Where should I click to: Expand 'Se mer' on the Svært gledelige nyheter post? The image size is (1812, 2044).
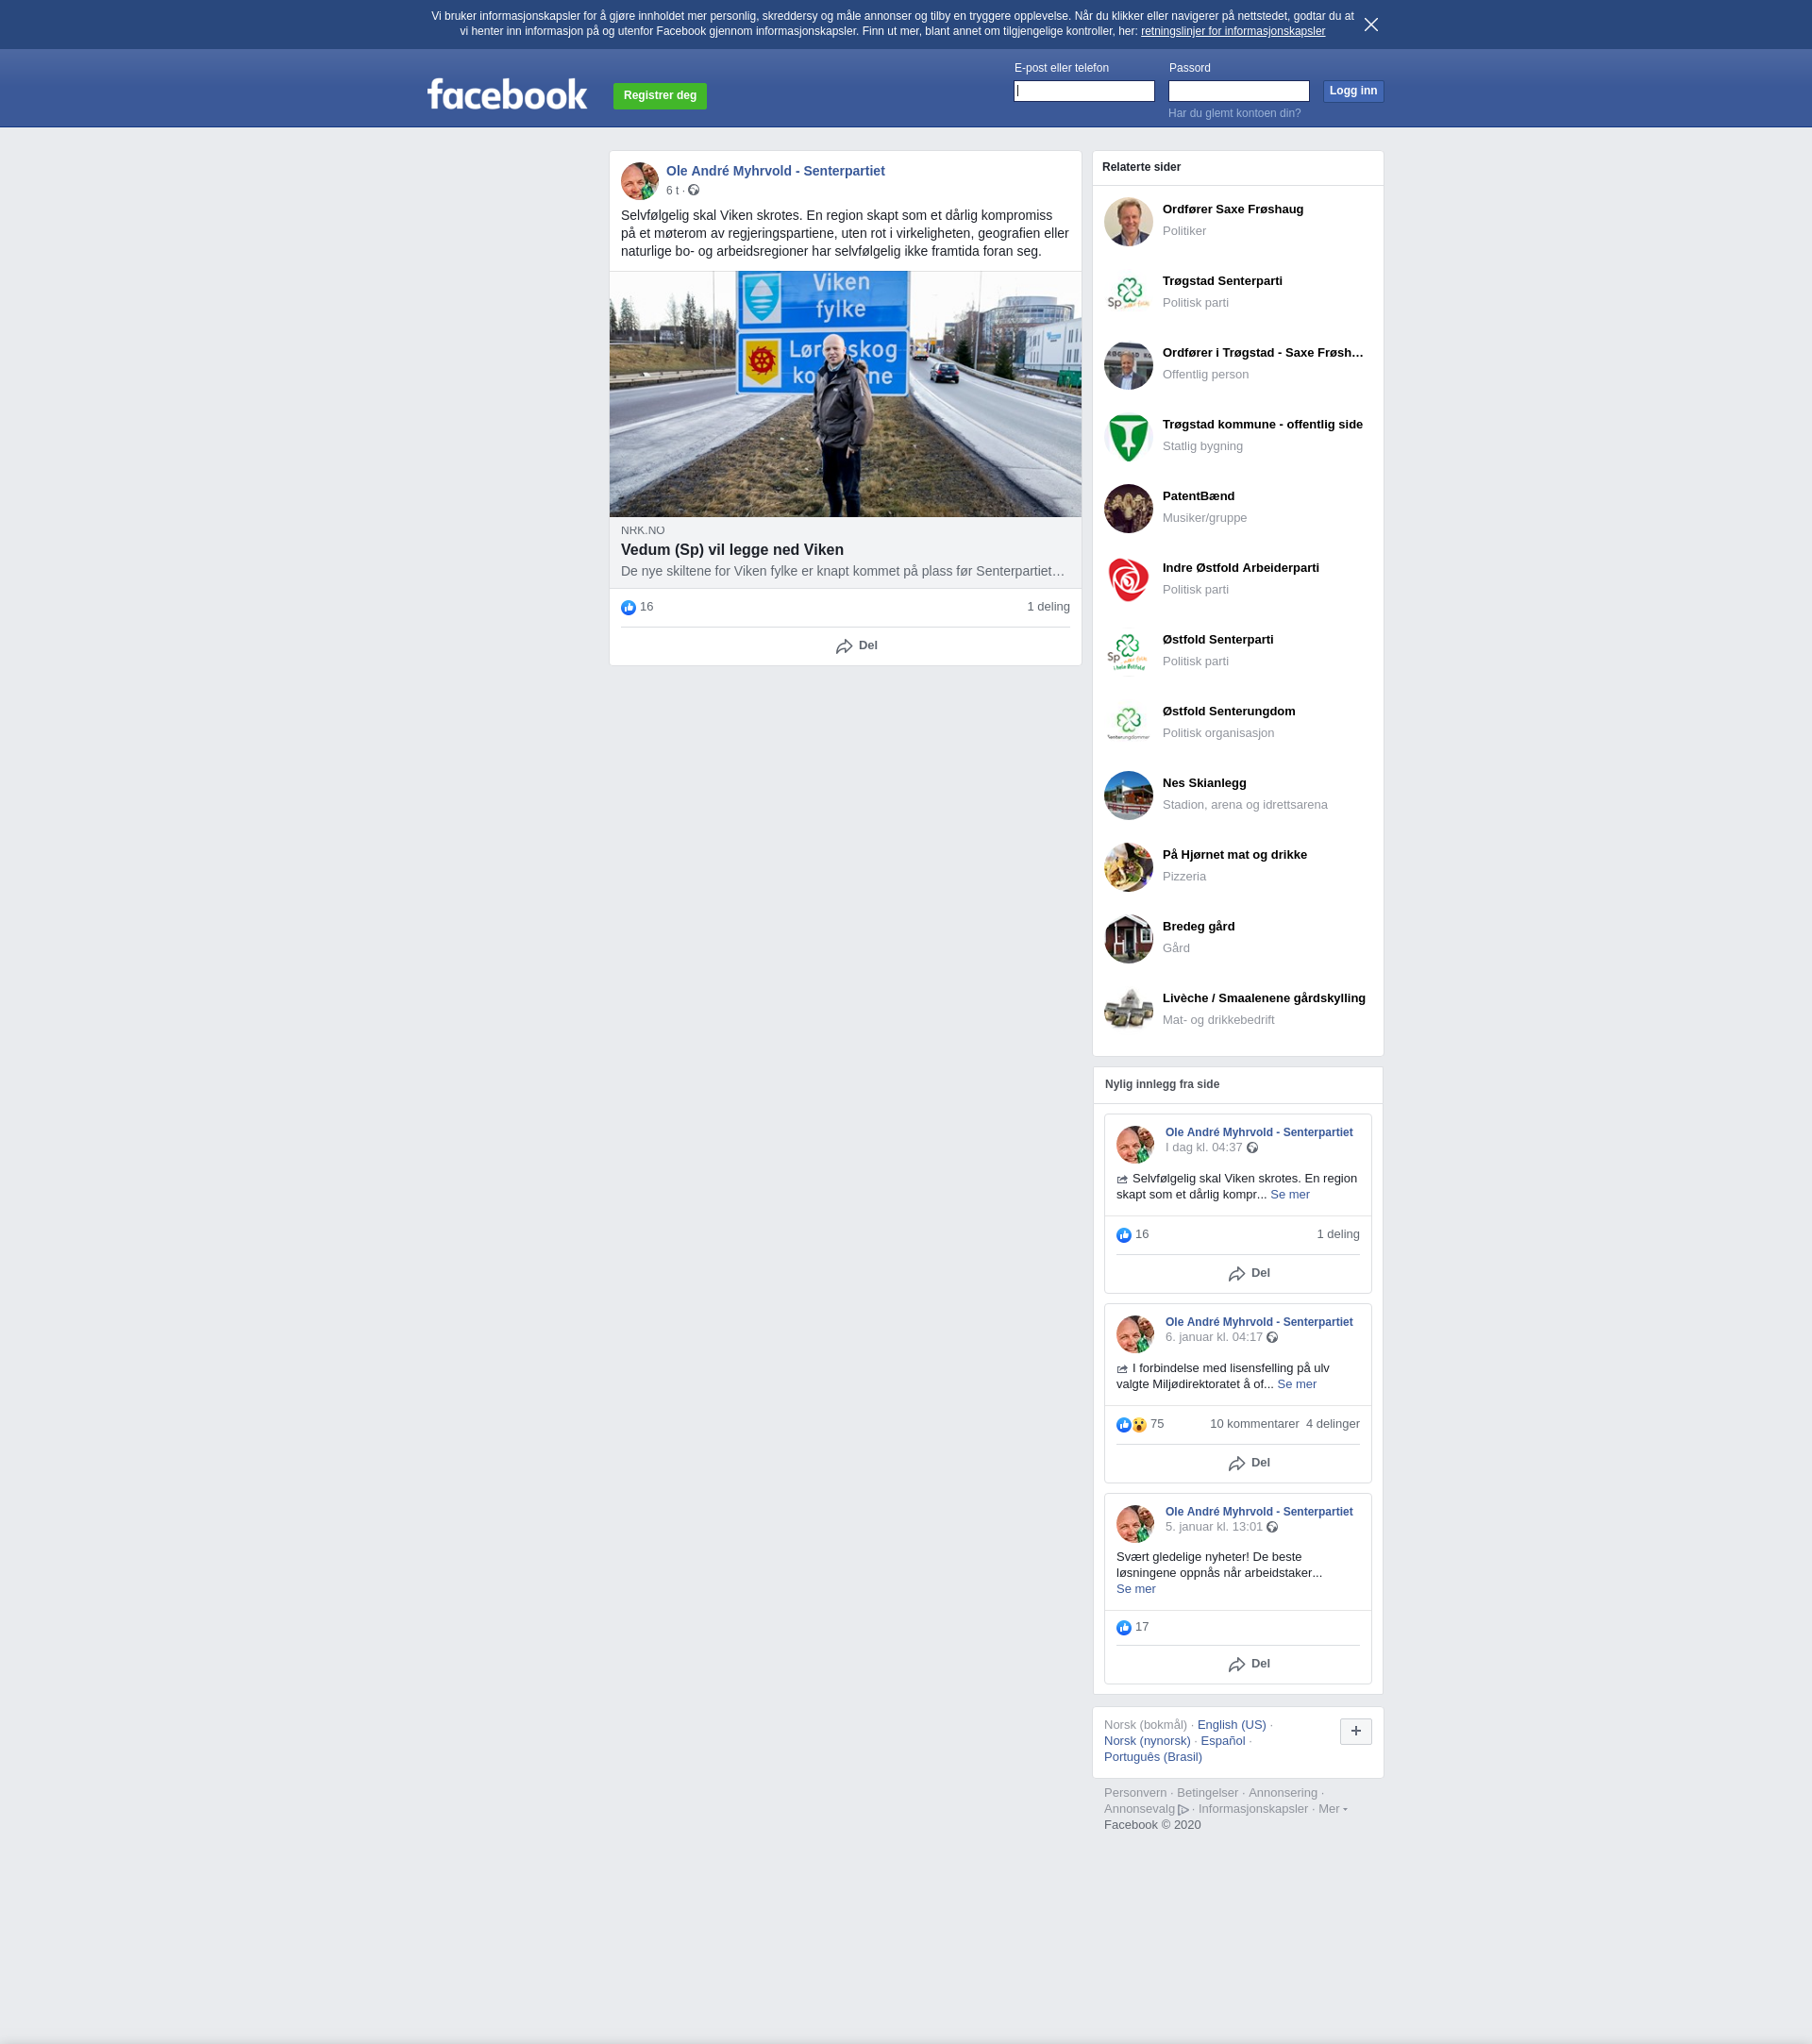pos(1135,1589)
